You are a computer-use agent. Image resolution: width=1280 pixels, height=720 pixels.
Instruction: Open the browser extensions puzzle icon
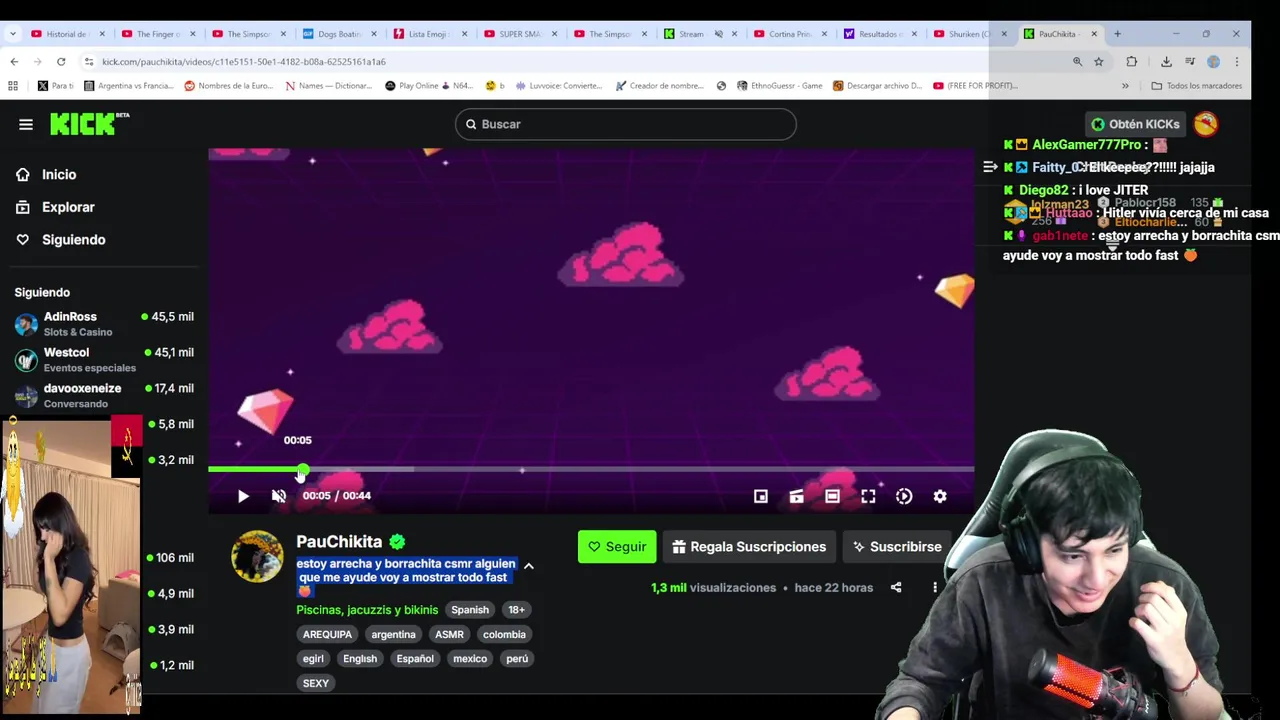(1132, 62)
